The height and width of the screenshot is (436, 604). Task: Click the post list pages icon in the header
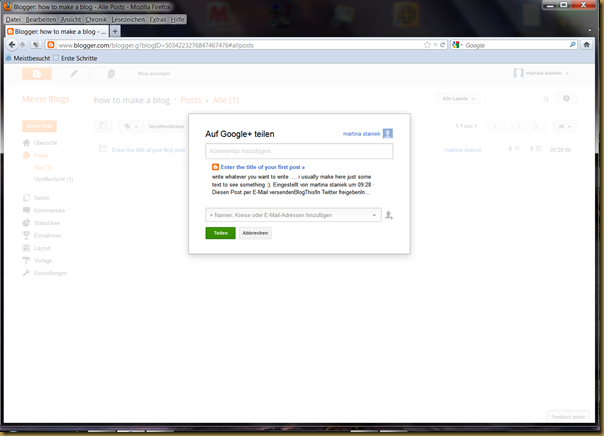click(x=111, y=74)
